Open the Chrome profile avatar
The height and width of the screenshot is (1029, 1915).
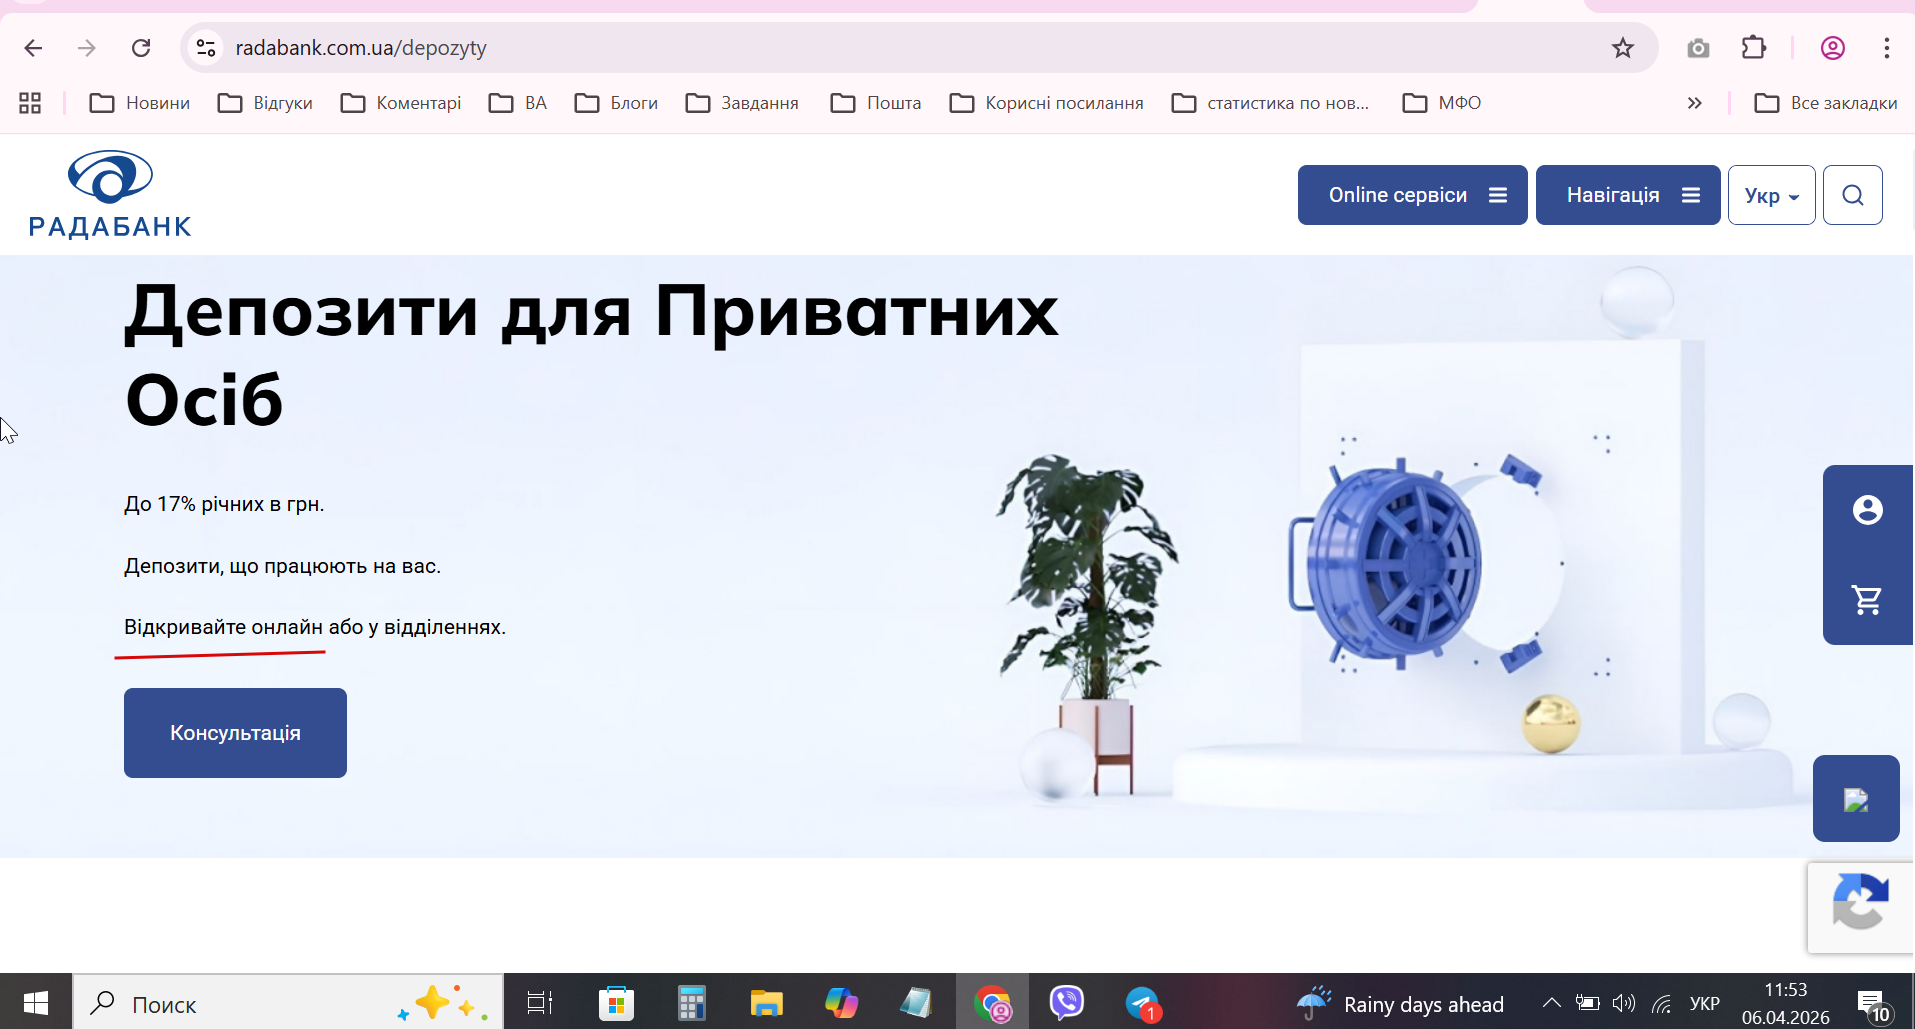1832,48
